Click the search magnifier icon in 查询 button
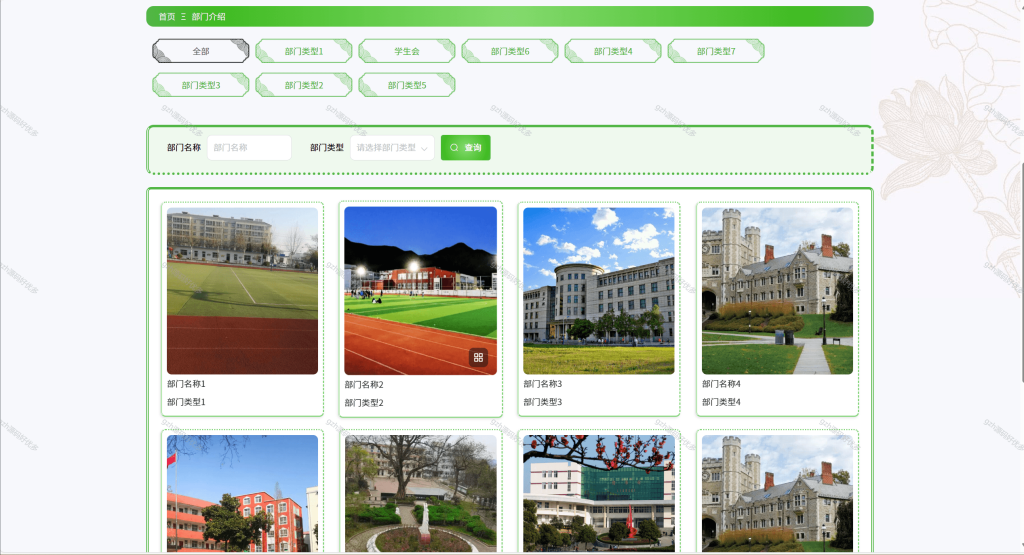This screenshot has width=1024, height=555. click(454, 148)
